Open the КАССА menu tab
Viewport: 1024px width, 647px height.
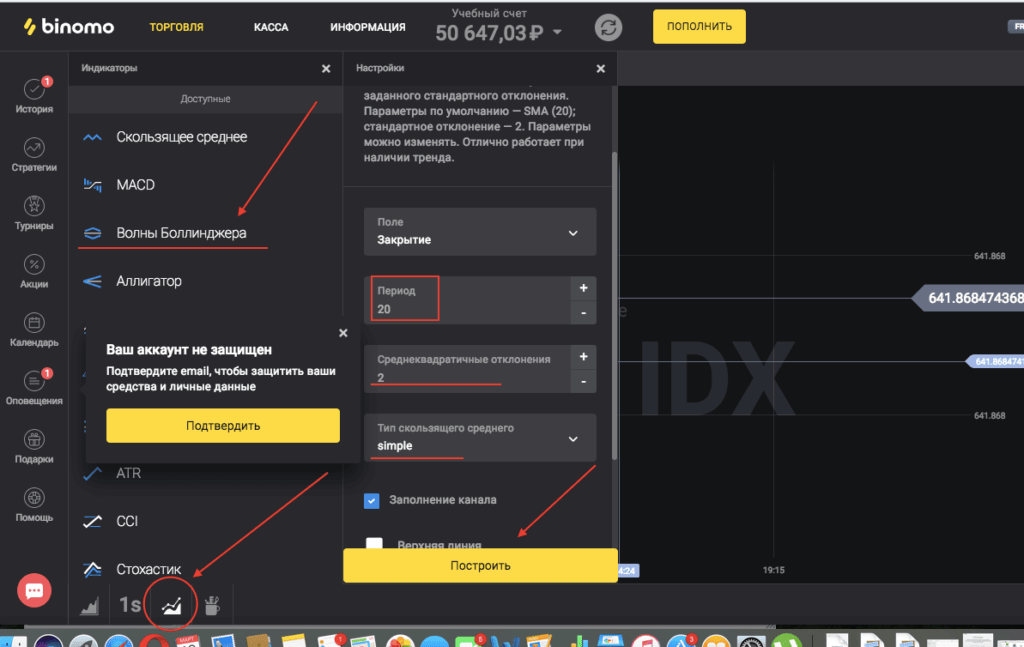pyautogui.click(x=270, y=27)
